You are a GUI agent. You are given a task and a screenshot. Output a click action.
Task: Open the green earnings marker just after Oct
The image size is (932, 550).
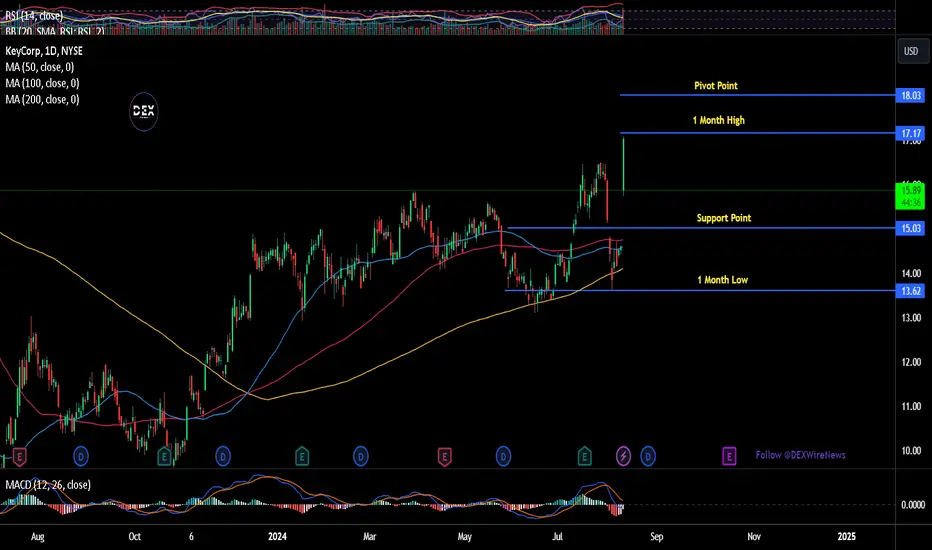[x=164, y=457]
